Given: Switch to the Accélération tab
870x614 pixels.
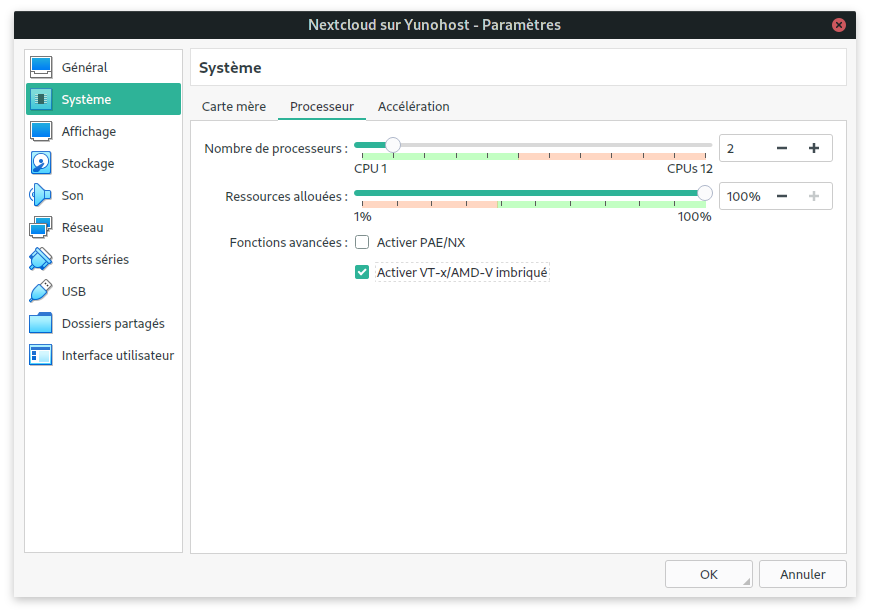Looking at the screenshot, I should tap(413, 106).
